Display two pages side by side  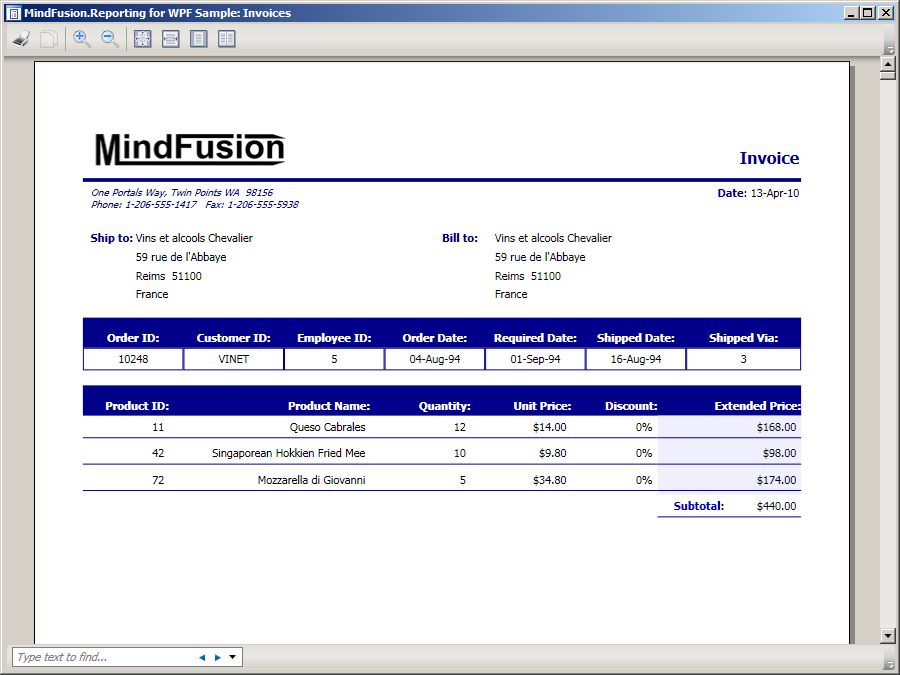coord(227,39)
